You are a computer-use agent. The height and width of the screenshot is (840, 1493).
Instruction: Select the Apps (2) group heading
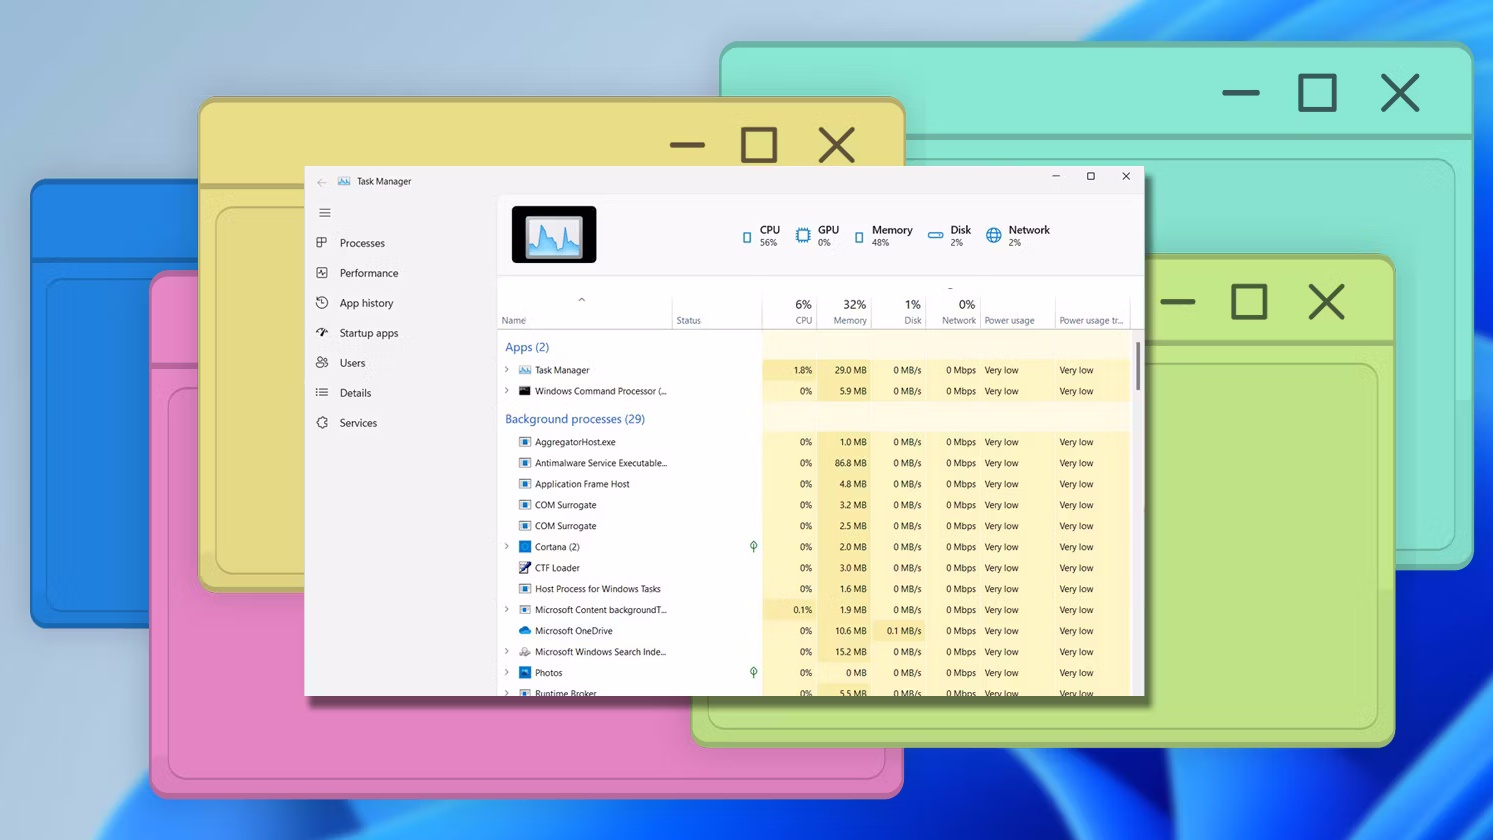(527, 347)
